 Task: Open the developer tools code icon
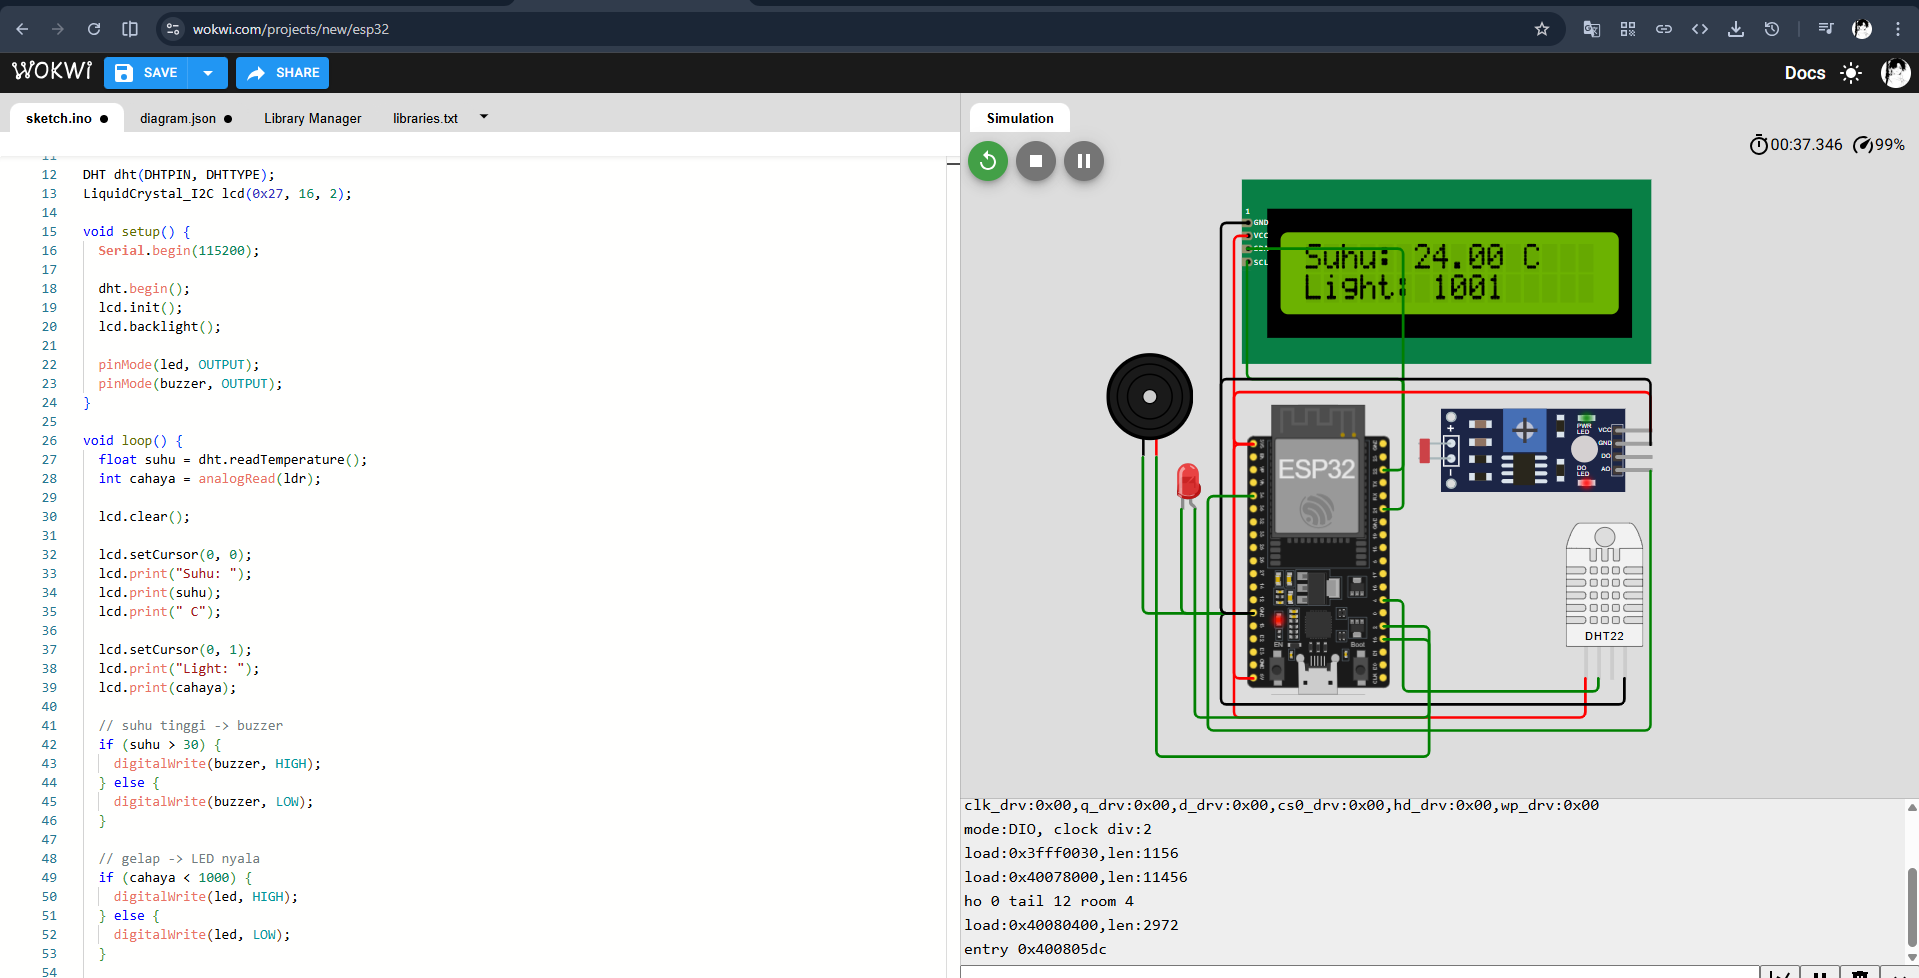1700,29
